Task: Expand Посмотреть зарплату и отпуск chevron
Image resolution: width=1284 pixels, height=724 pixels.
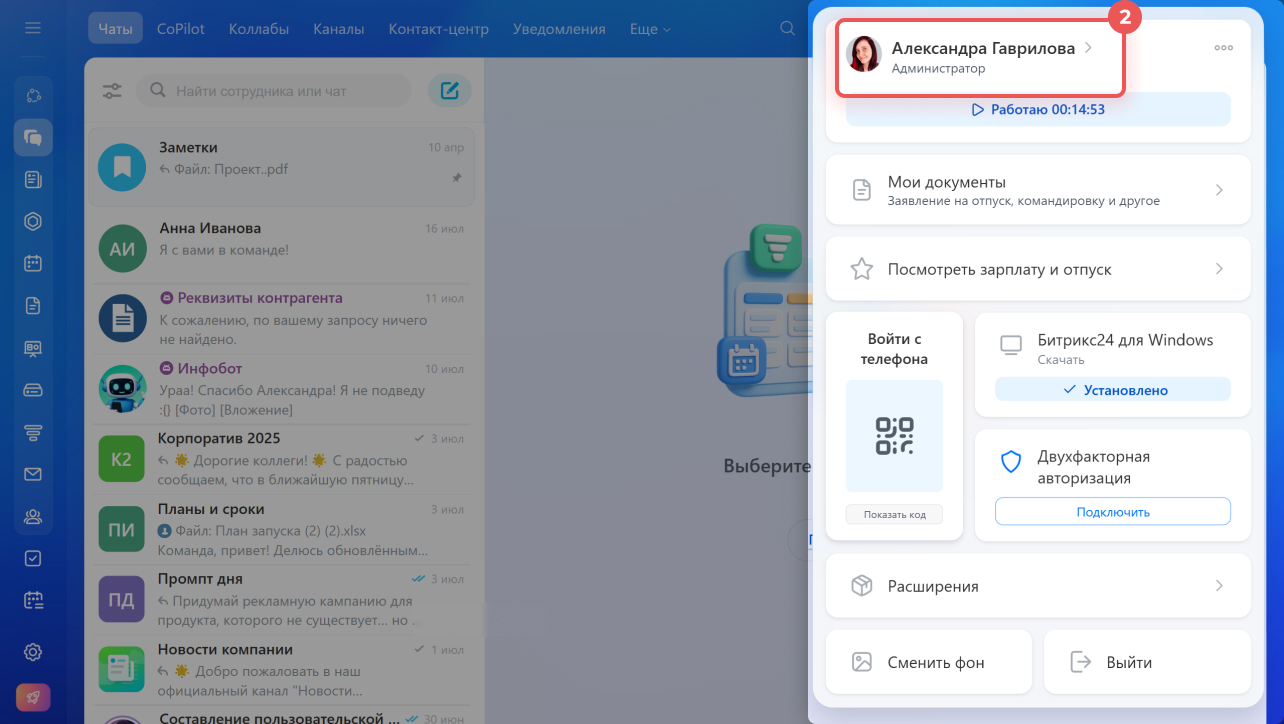Action: tap(1219, 269)
